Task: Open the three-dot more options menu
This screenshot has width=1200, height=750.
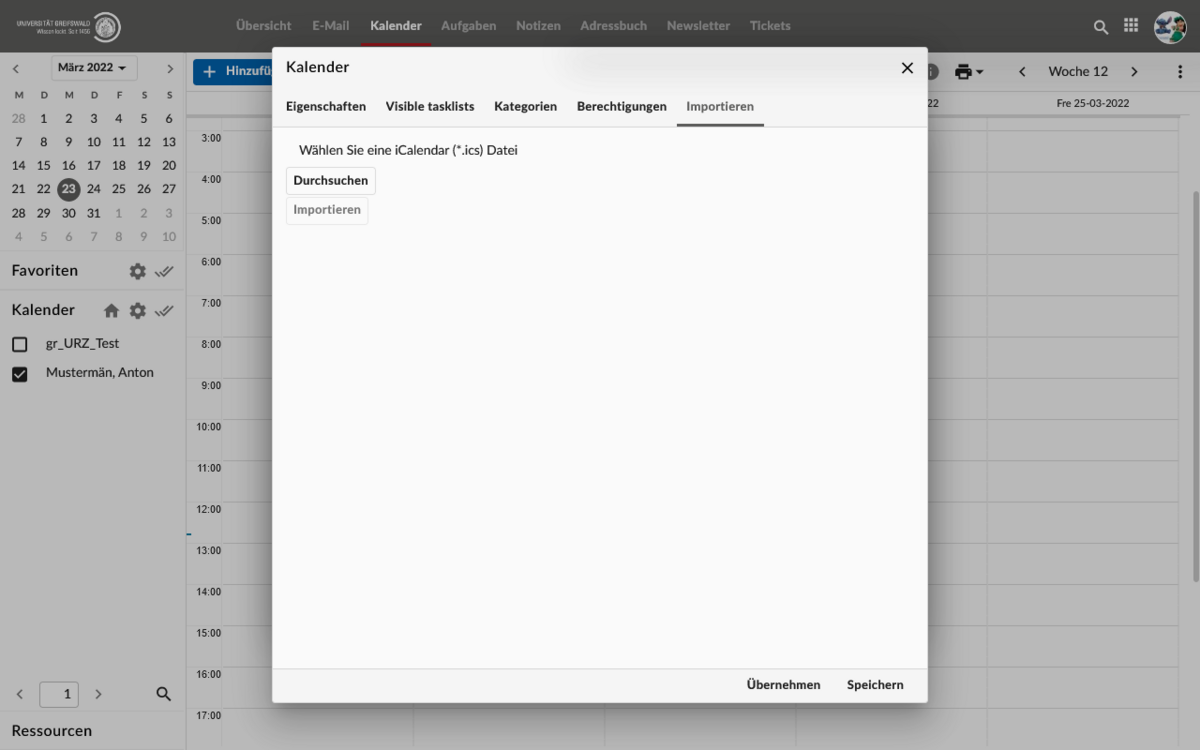Action: (1181, 72)
